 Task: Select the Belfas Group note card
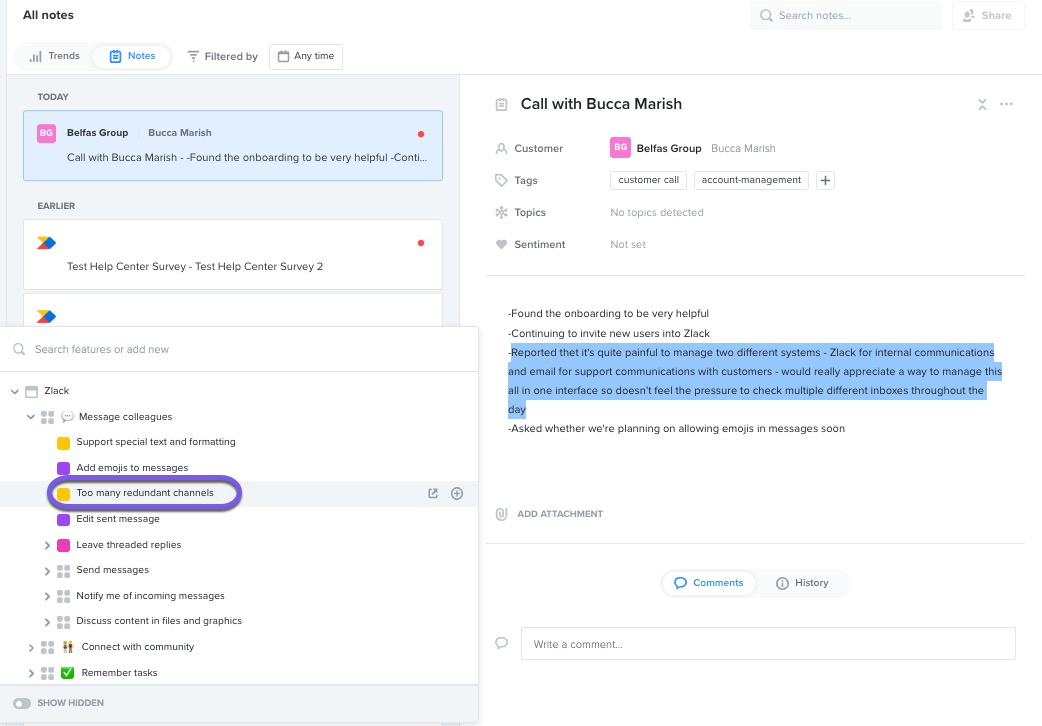[x=233, y=146]
